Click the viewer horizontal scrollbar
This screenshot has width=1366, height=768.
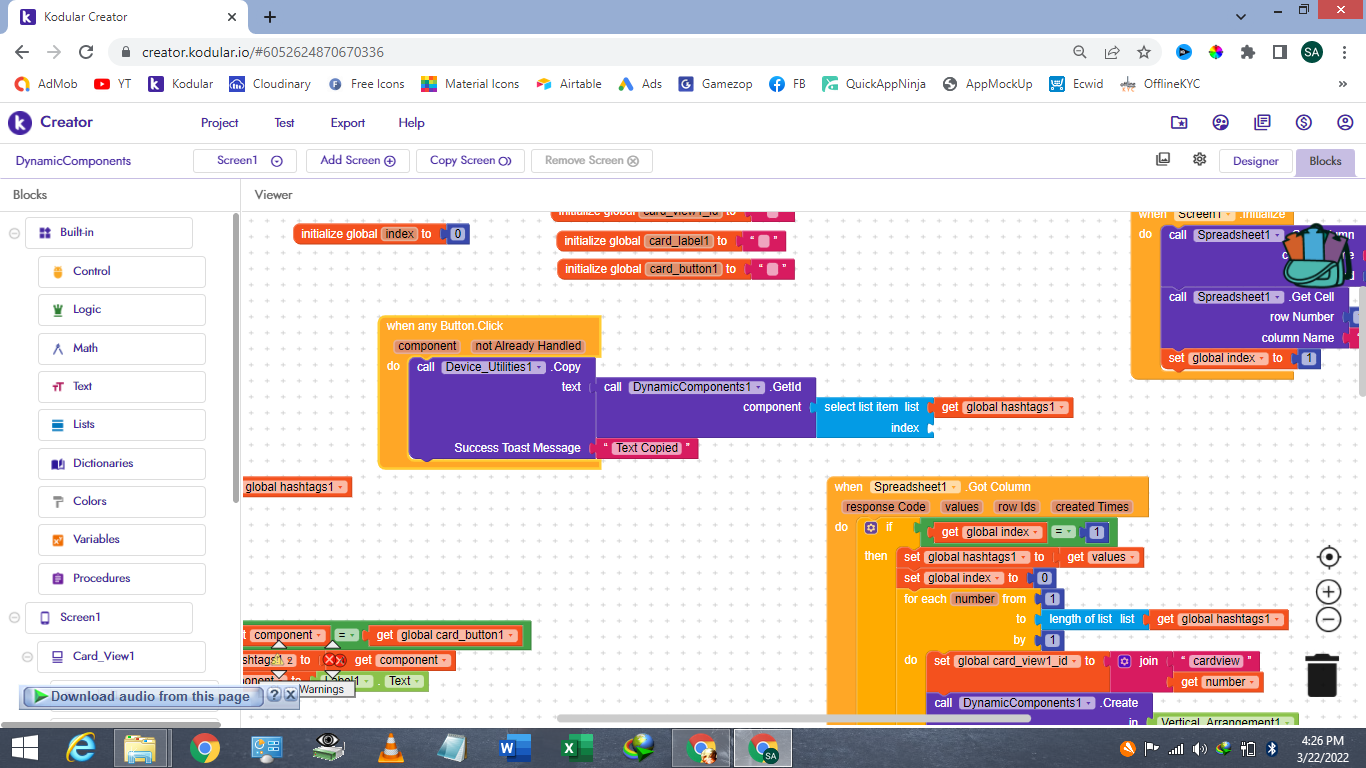tap(793, 717)
